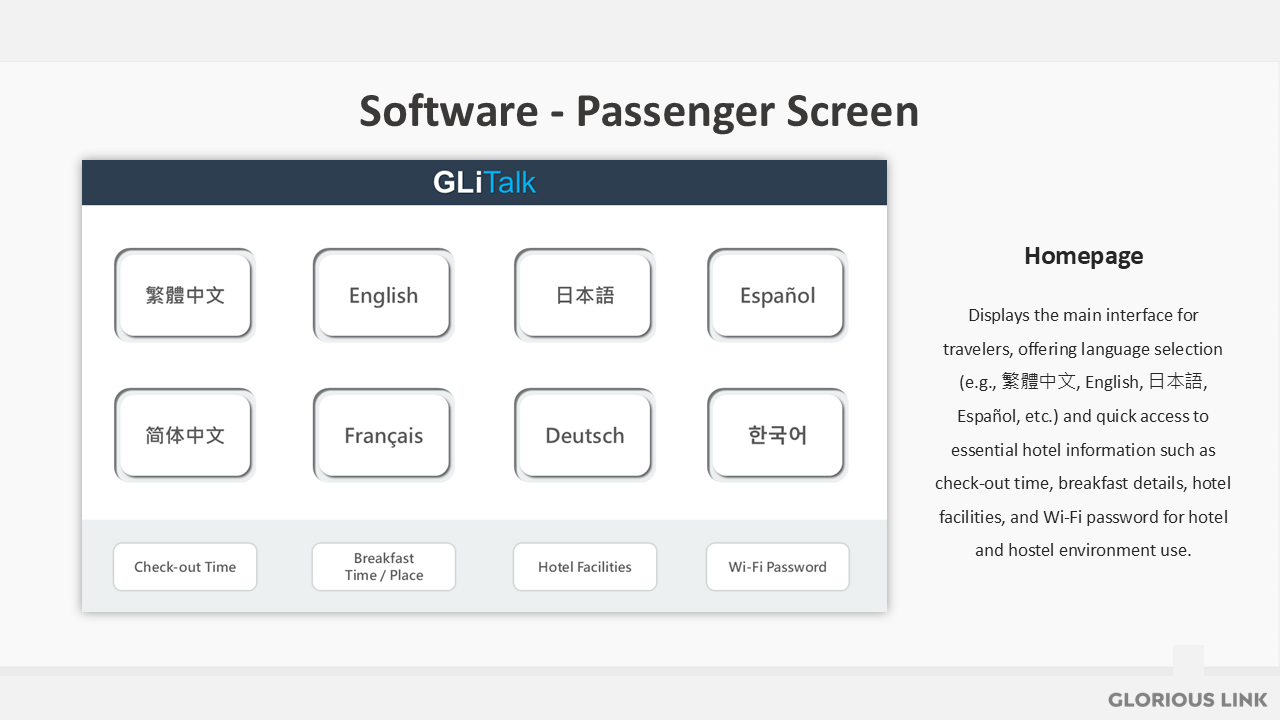Click the Homepage description paragraph
This screenshot has width=1280, height=720.
[1083, 432]
